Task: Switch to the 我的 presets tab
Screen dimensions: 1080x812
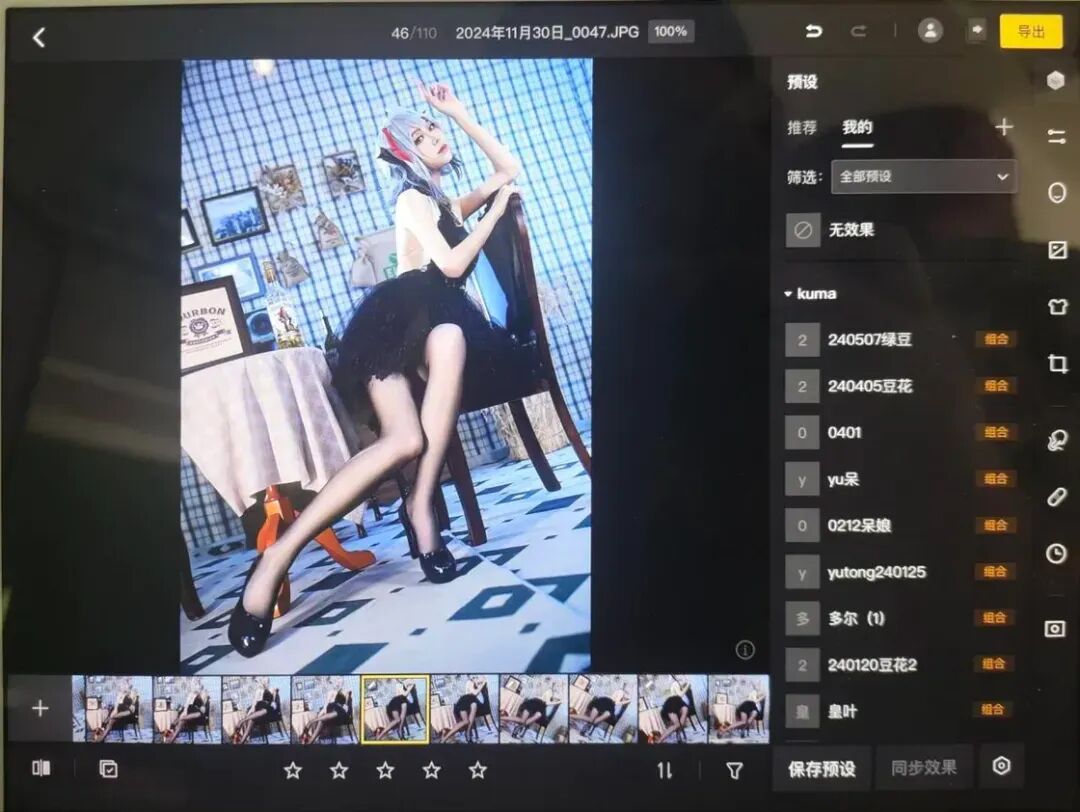Action: click(x=858, y=127)
